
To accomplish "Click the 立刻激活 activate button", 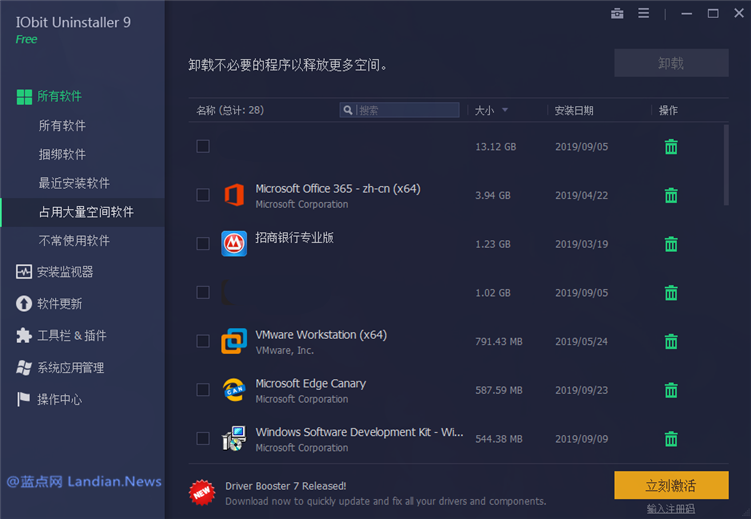I will [x=671, y=485].
